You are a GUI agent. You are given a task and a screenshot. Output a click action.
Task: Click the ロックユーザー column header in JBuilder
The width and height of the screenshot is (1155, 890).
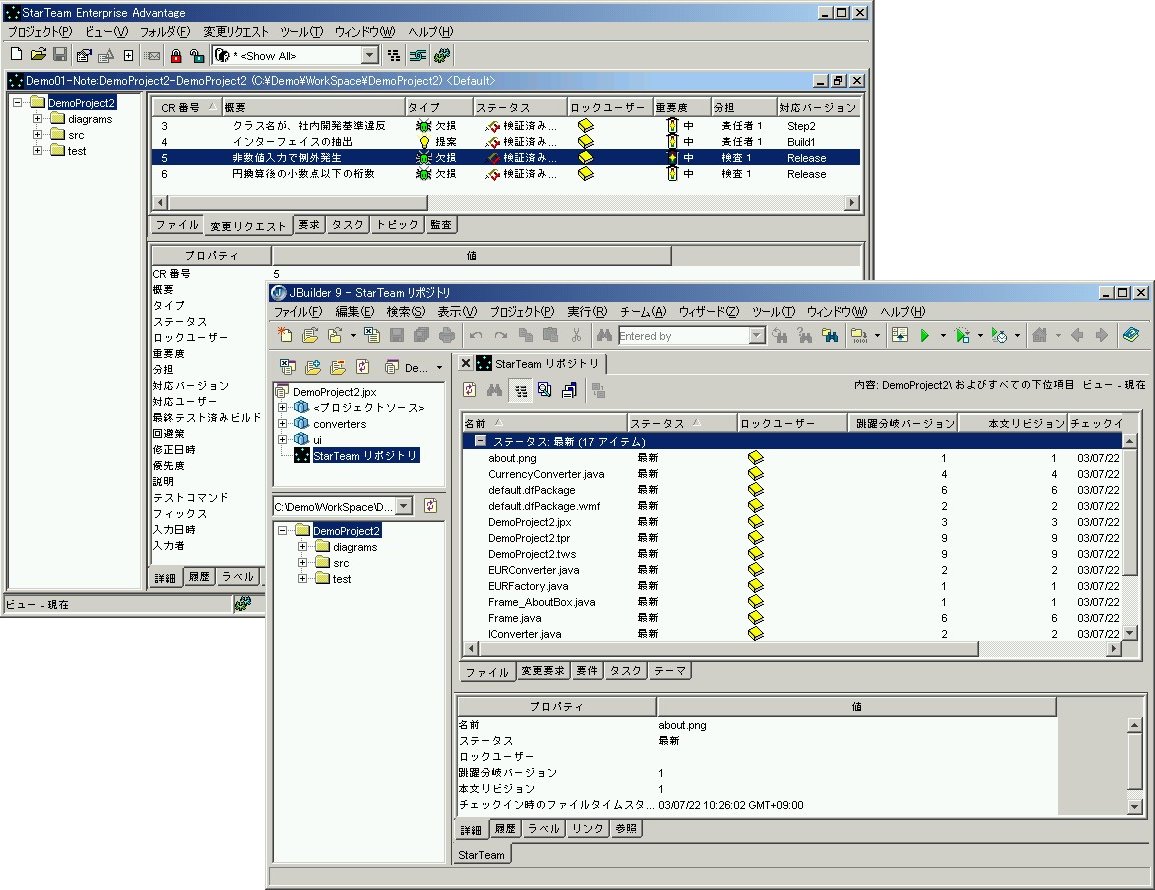[792, 423]
